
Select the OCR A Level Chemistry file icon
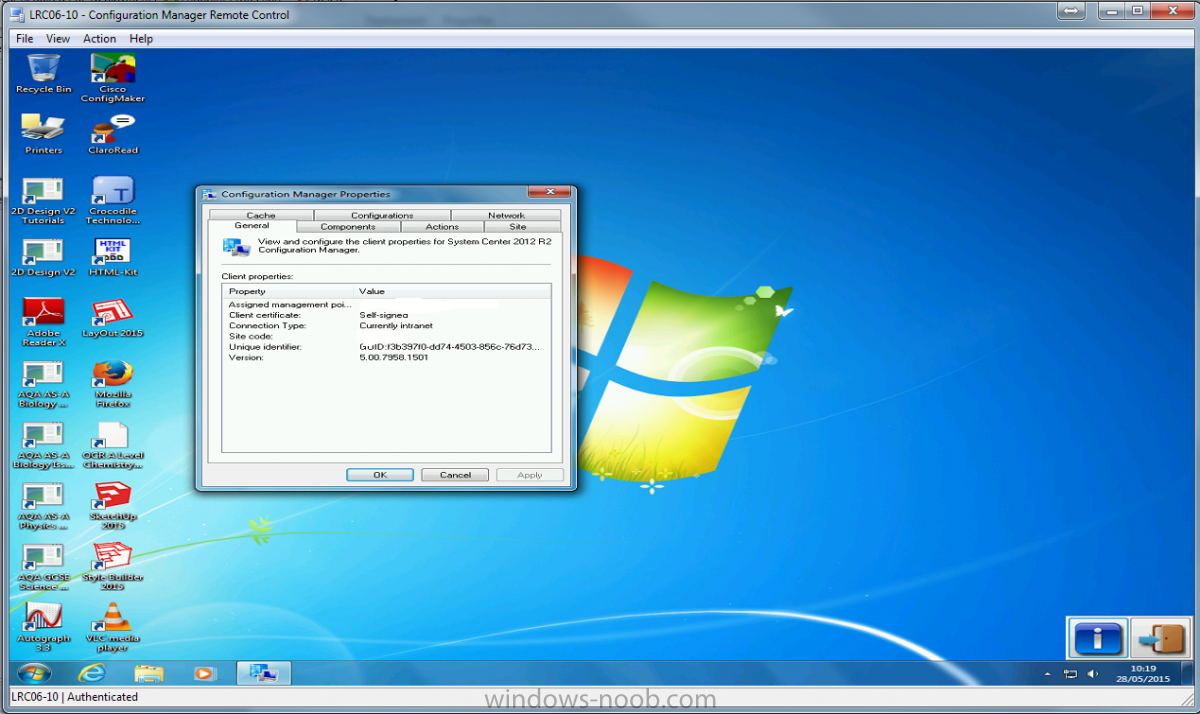click(x=113, y=445)
